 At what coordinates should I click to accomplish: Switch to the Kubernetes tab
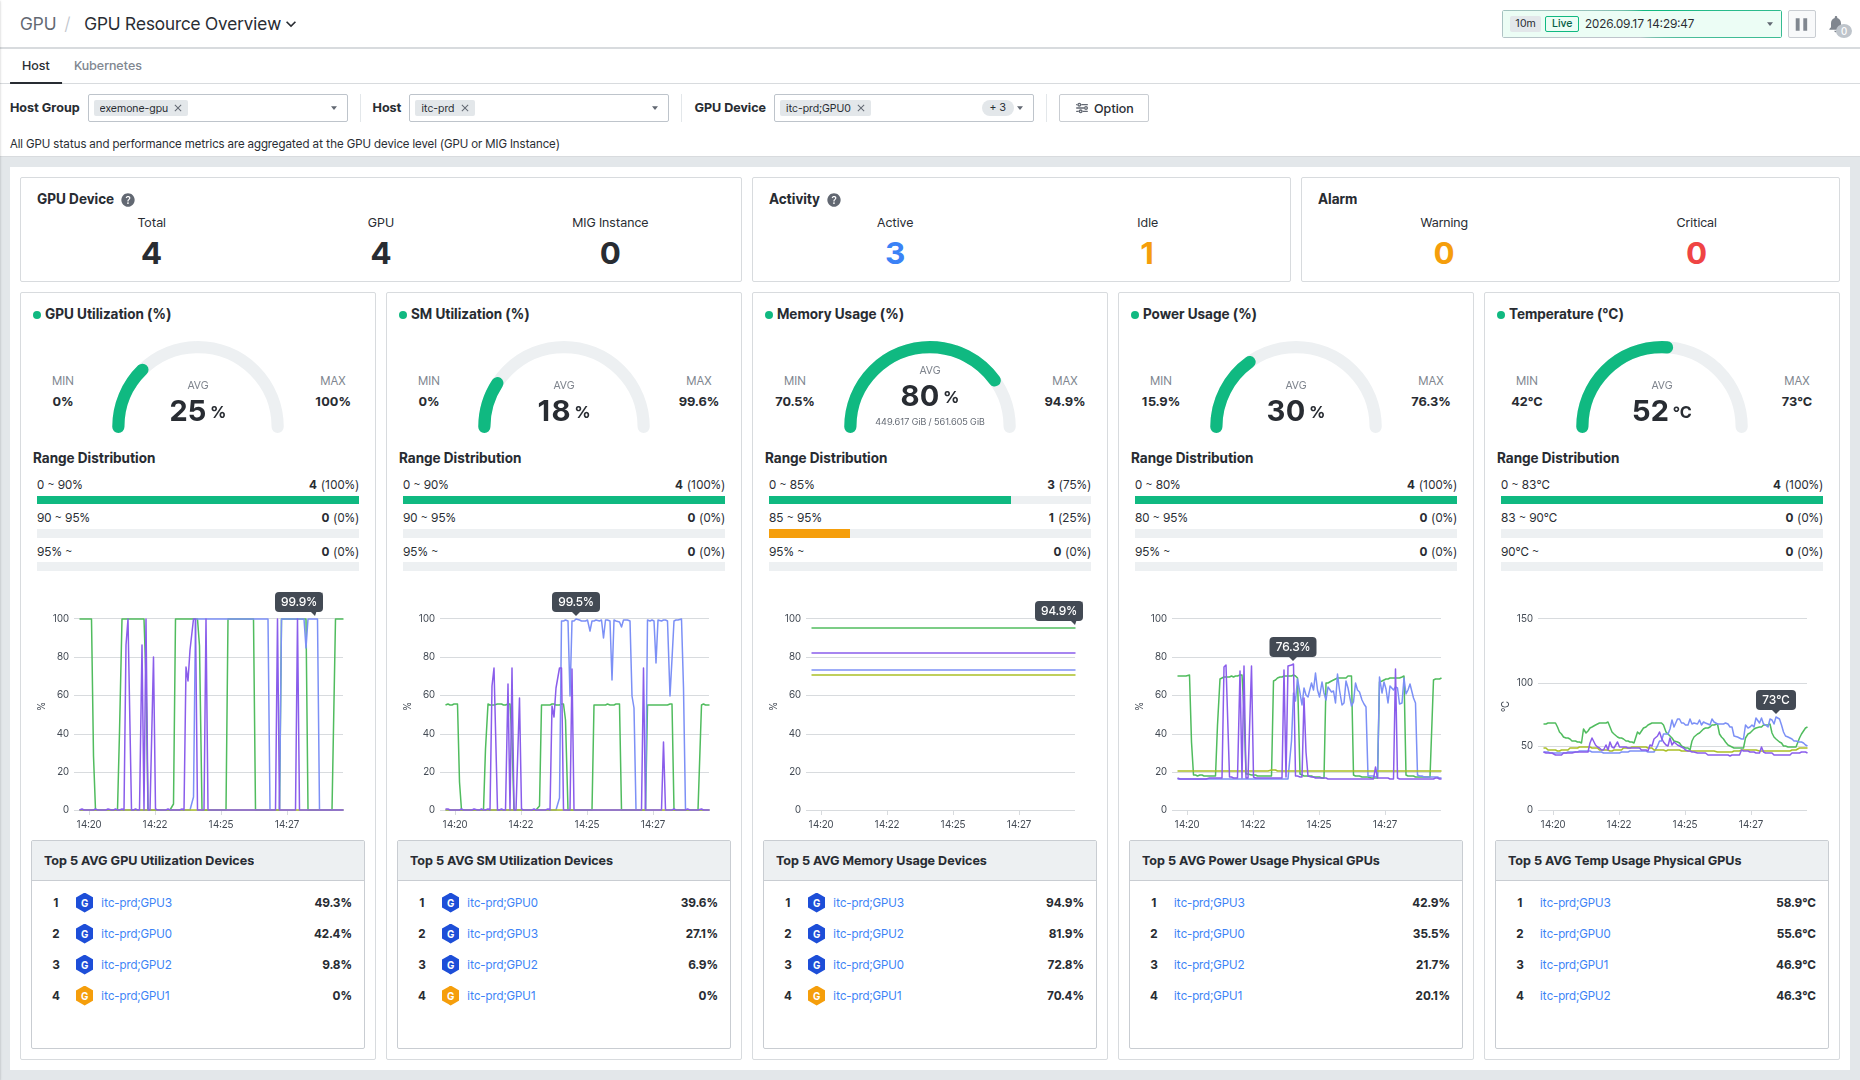pyautogui.click(x=108, y=66)
